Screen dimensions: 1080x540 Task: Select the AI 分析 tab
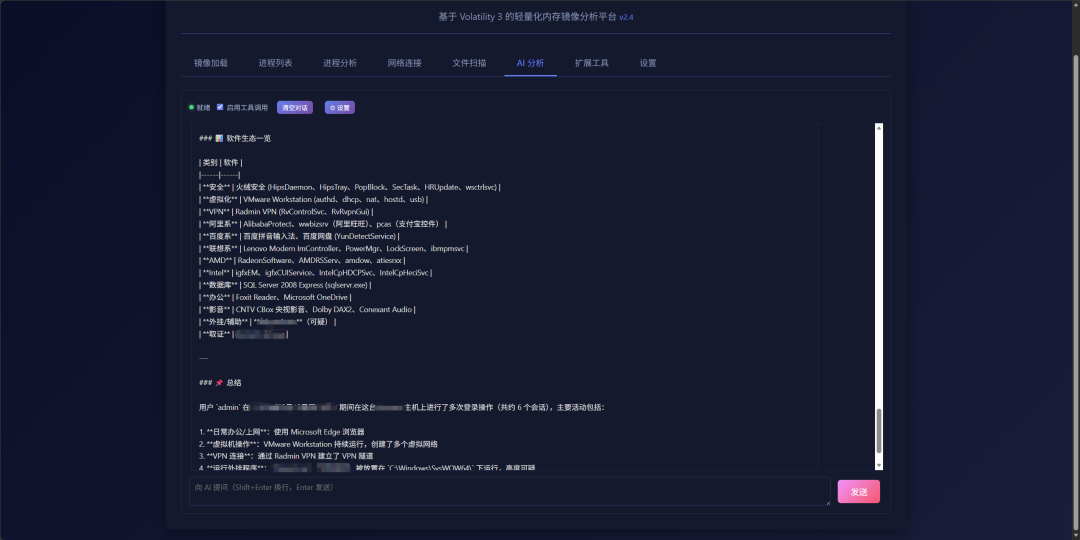pos(530,63)
